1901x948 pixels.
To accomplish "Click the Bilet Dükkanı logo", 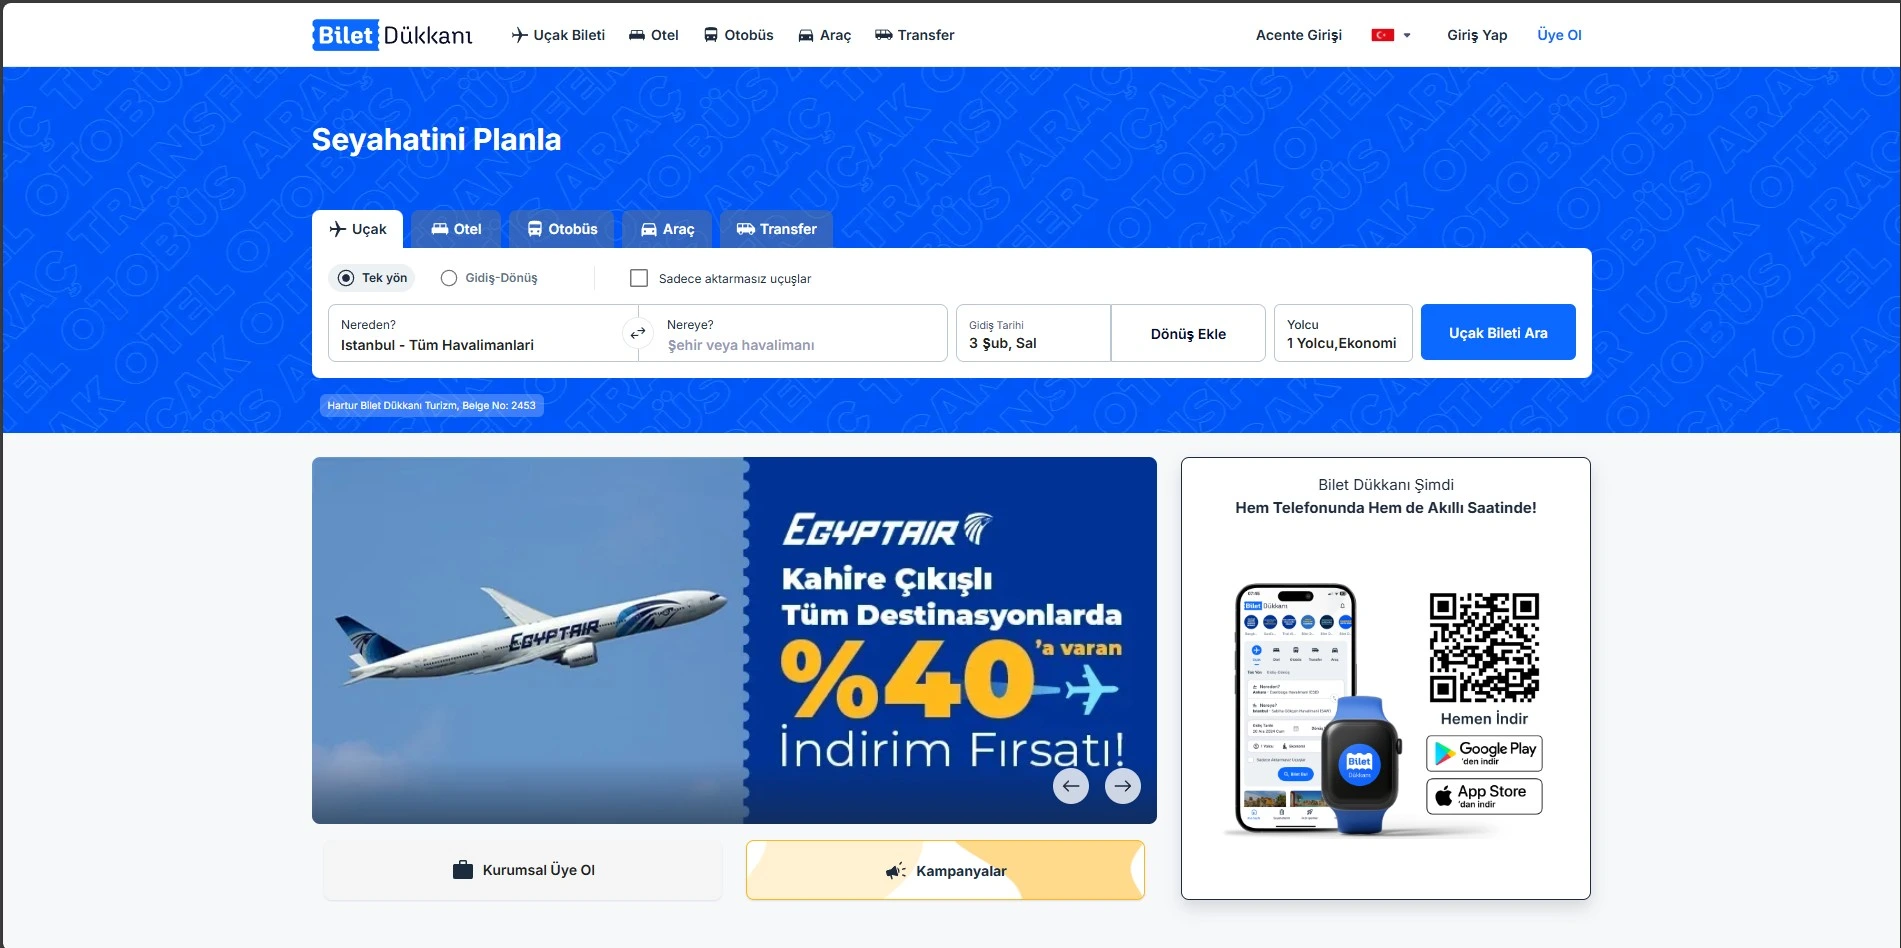I will click(392, 35).
